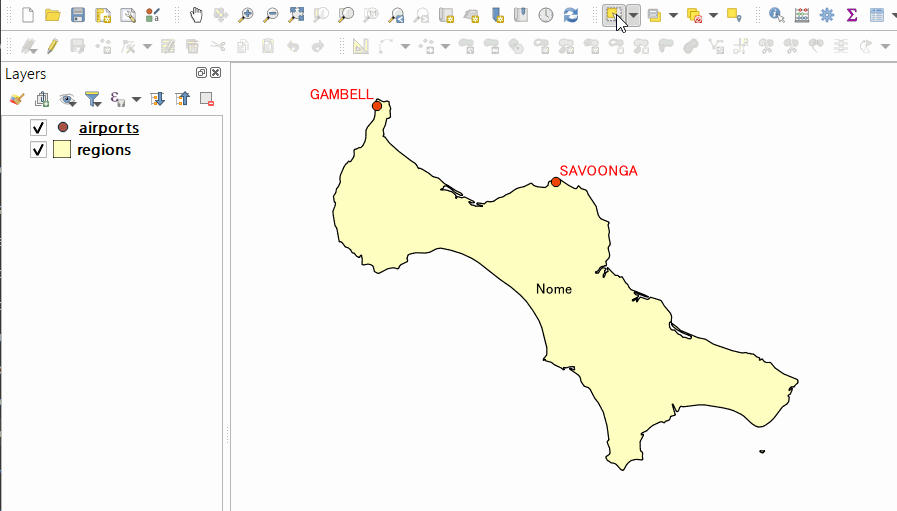Click the SAVOONGA airport point on map
Screen dimensions: 897x511
click(556, 182)
